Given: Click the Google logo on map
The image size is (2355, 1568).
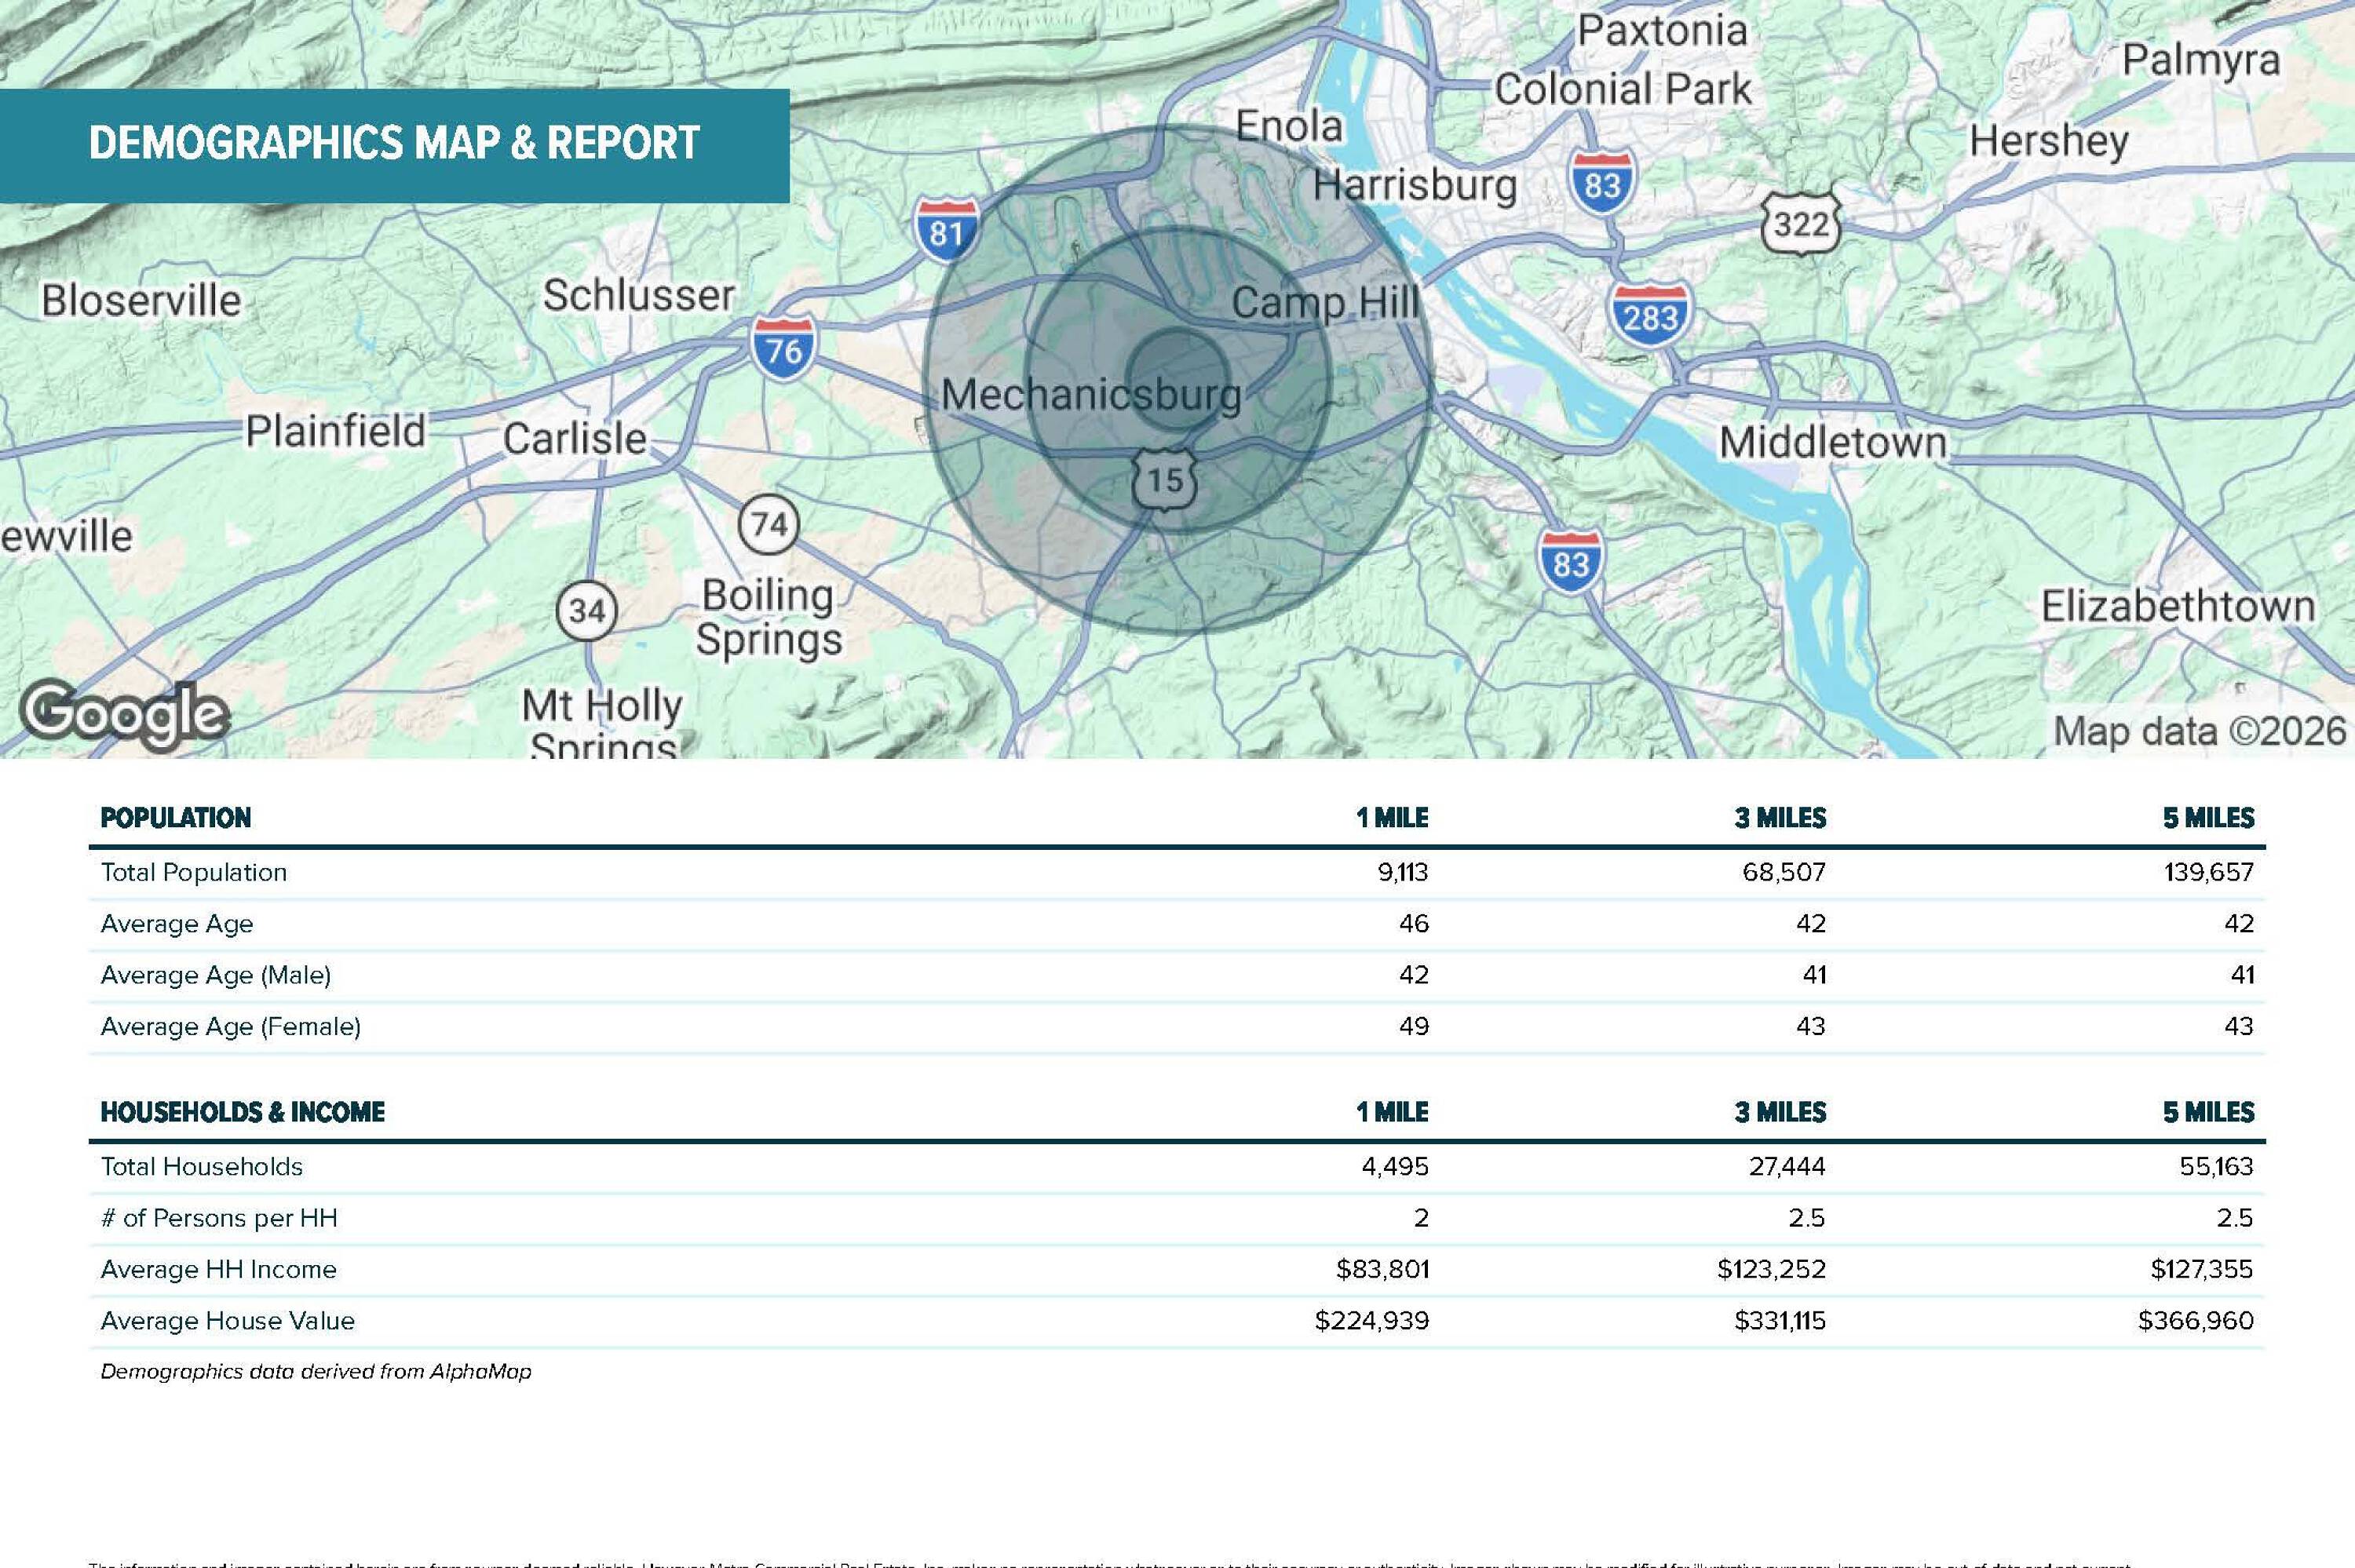Looking at the screenshot, I should 125,714.
